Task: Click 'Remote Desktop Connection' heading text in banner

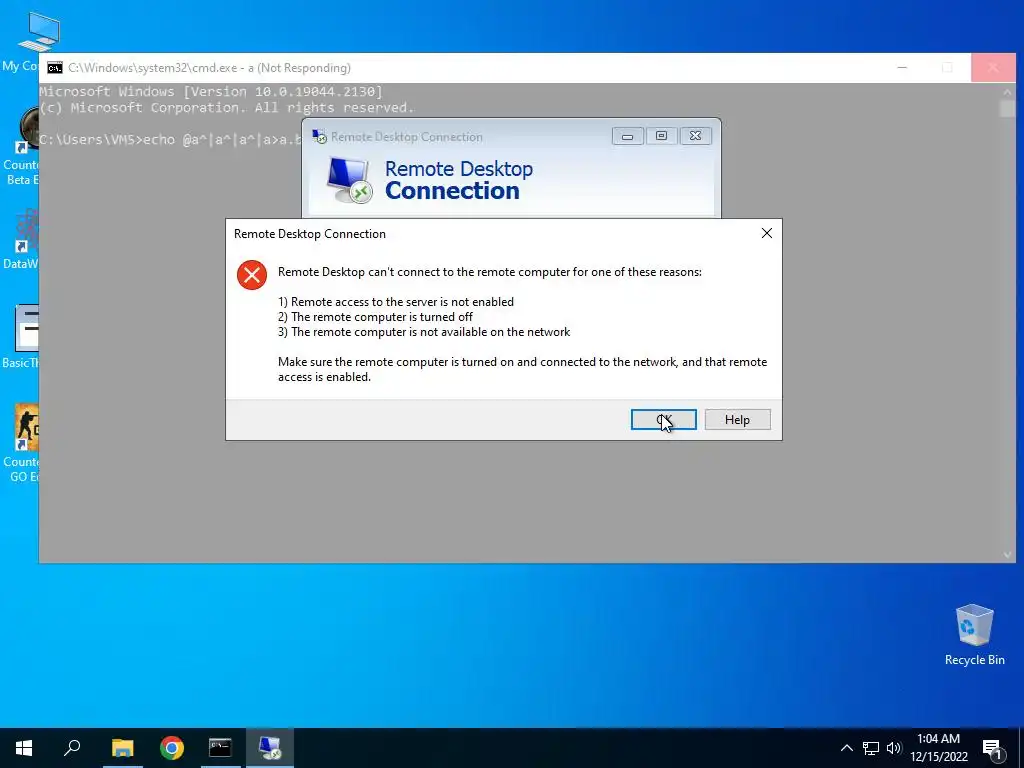Action: point(458,180)
